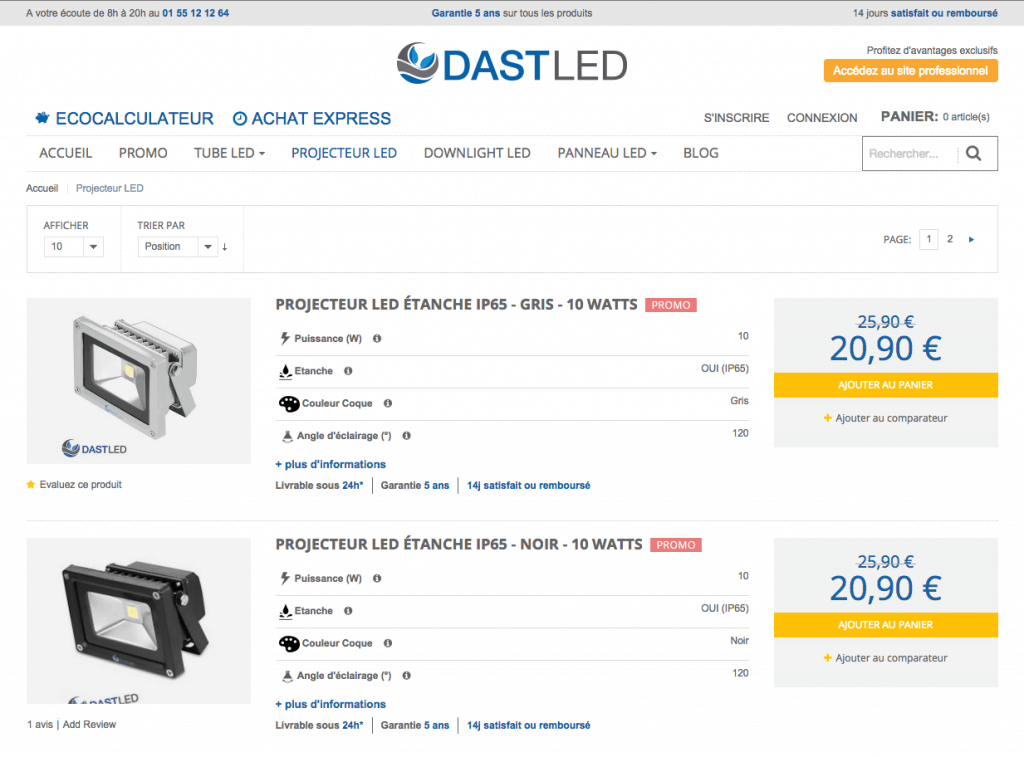Click info icon beside Etanche, first product
This screenshot has width=1024, height=757.
click(x=348, y=371)
